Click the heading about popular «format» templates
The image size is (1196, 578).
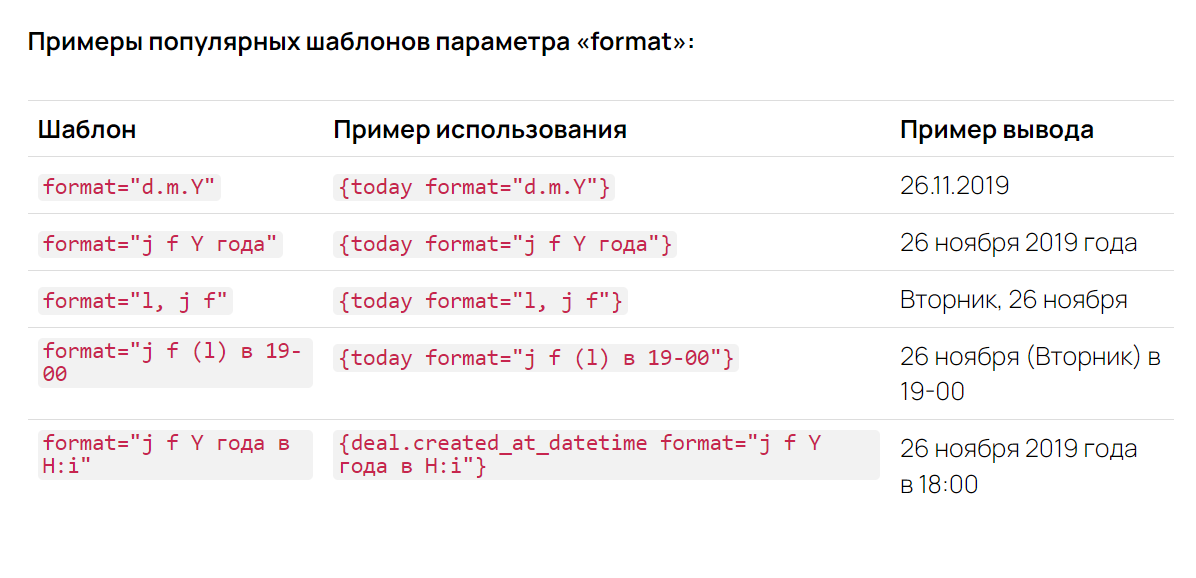click(x=360, y=43)
